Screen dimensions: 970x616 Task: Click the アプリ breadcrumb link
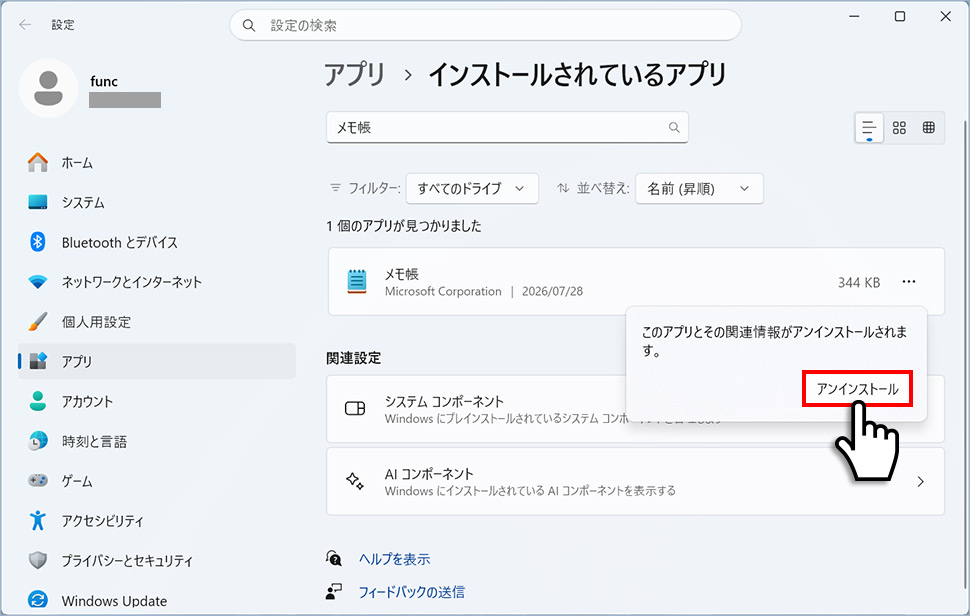click(x=355, y=75)
